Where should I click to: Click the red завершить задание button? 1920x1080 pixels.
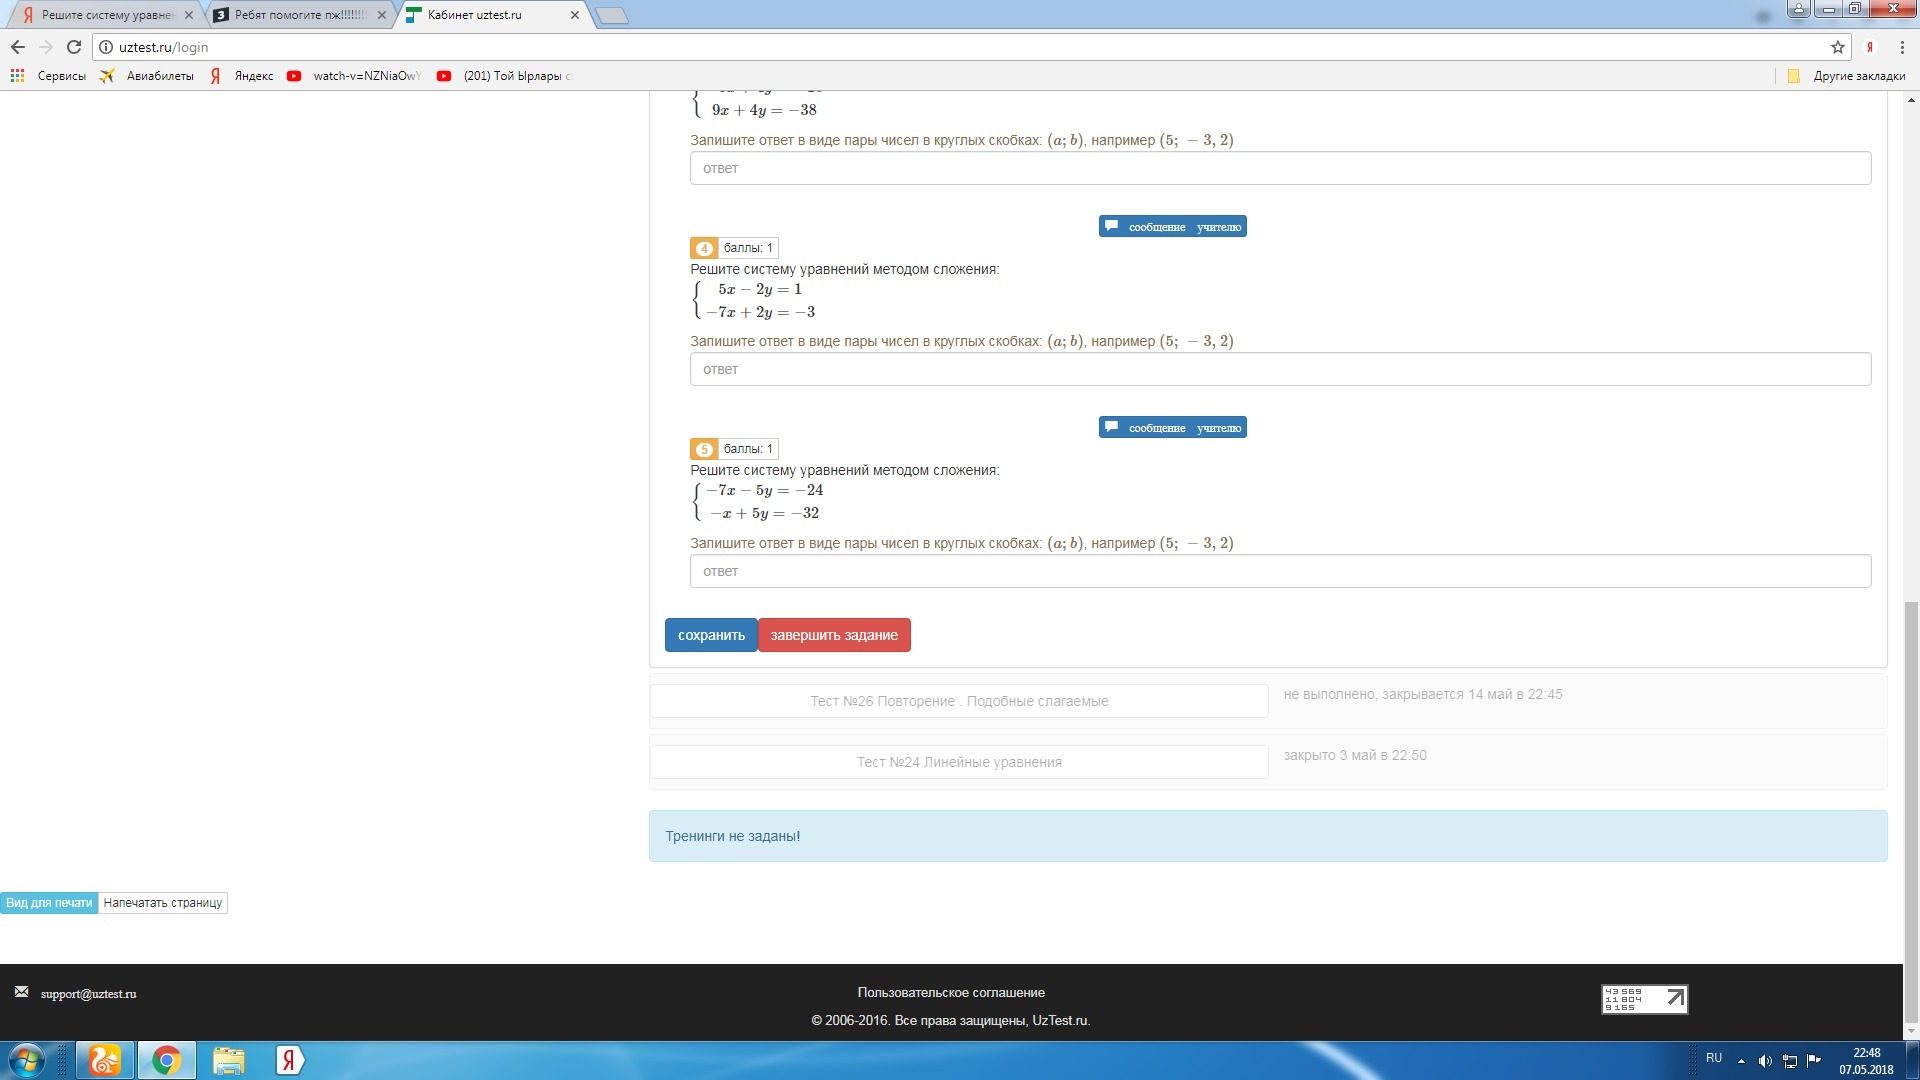tap(833, 635)
